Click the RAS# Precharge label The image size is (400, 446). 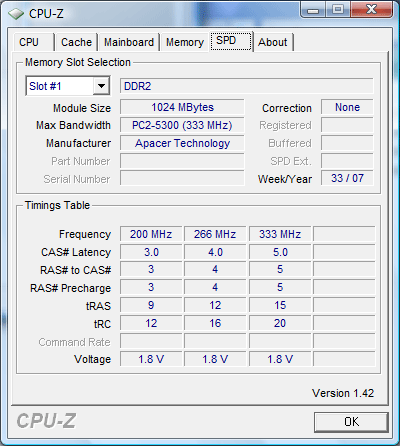pyautogui.click(x=70, y=288)
